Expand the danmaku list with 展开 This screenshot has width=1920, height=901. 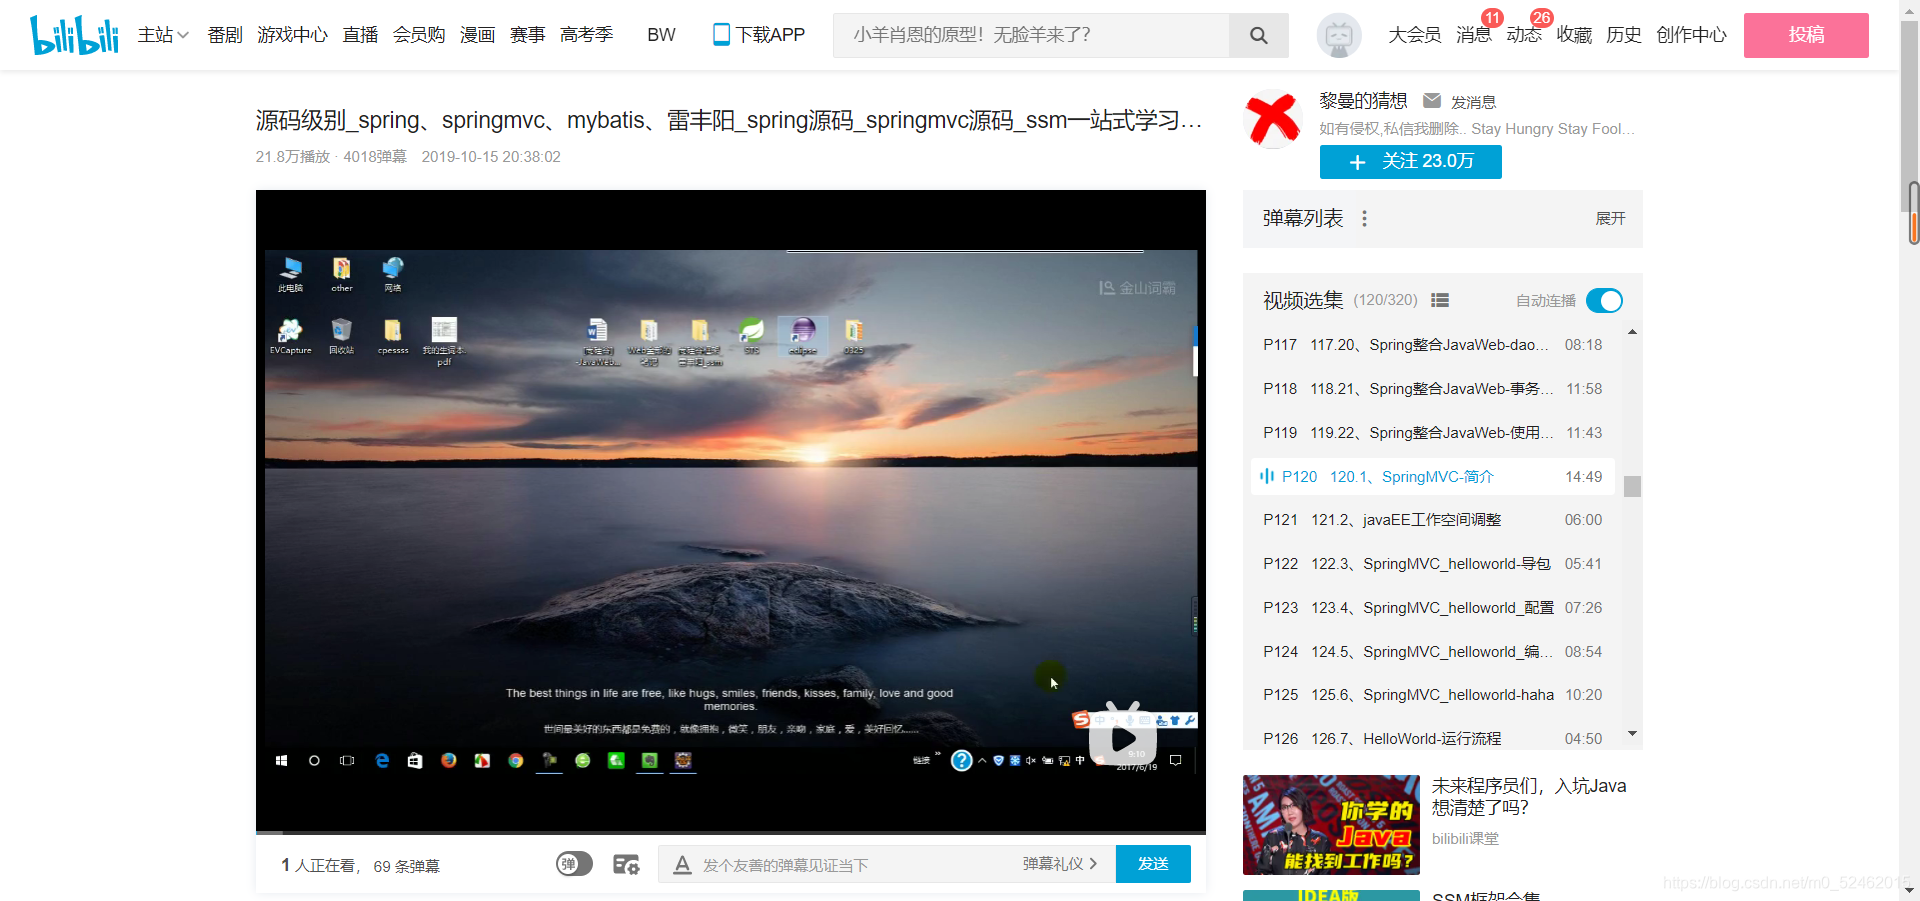point(1610,218)
